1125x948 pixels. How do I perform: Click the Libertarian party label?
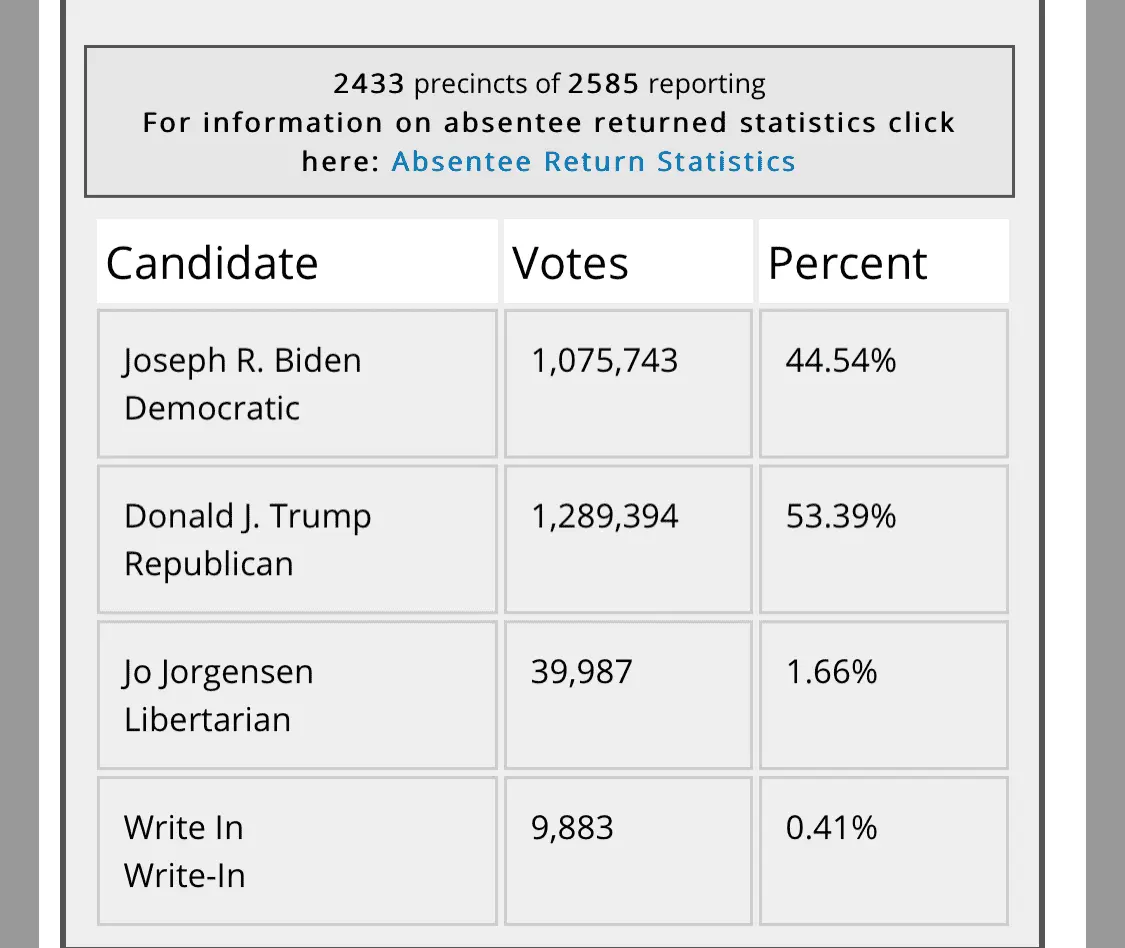click(x=207, y=720)
